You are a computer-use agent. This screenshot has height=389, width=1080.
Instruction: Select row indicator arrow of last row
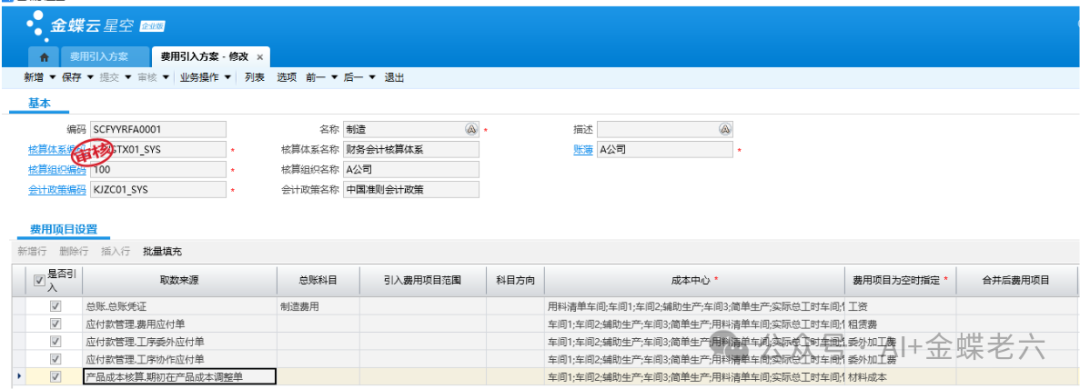(x=19, y=377)
